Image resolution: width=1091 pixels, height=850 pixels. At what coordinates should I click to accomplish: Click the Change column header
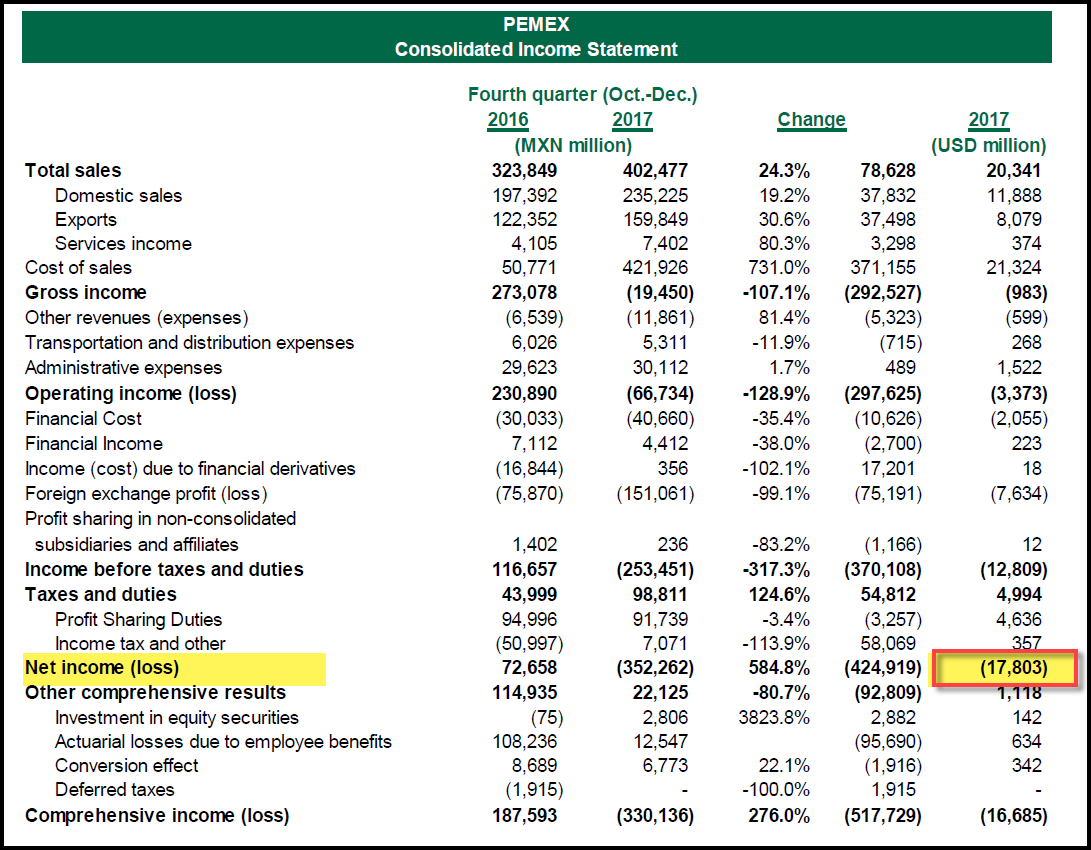(x=811, y=120)
